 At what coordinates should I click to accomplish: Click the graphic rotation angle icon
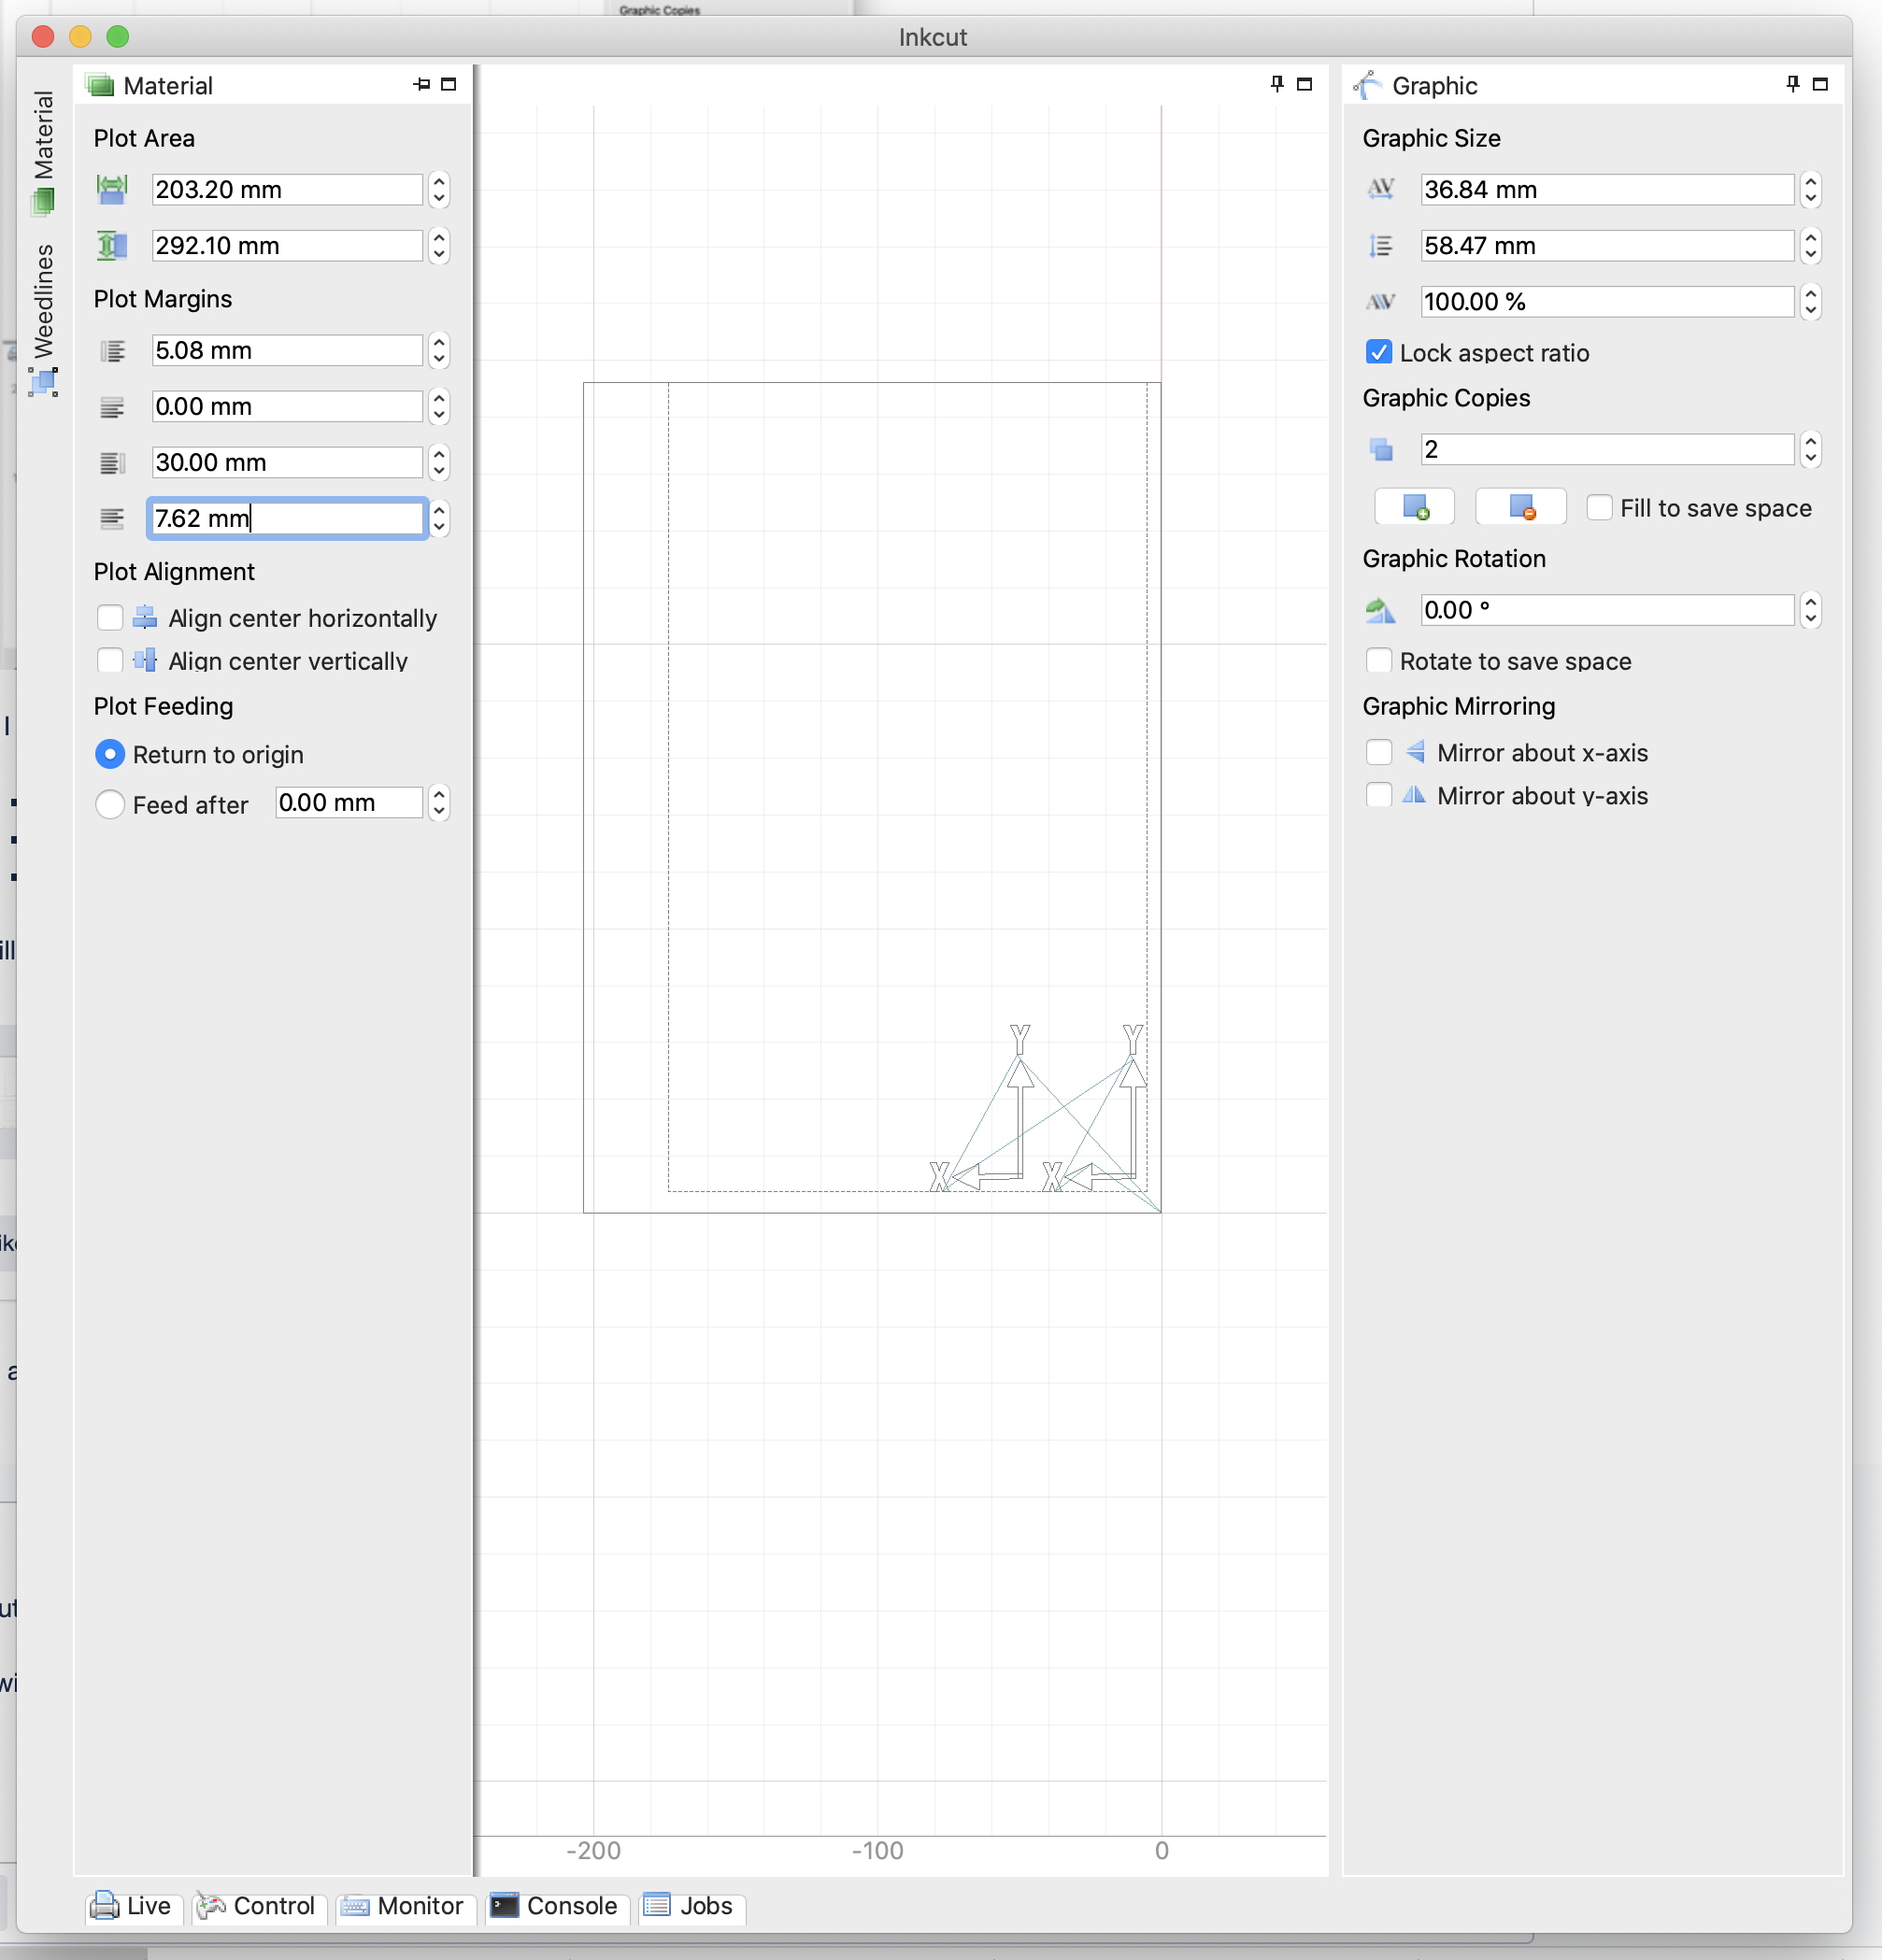pyautogui.click(x=1380, y=610)
